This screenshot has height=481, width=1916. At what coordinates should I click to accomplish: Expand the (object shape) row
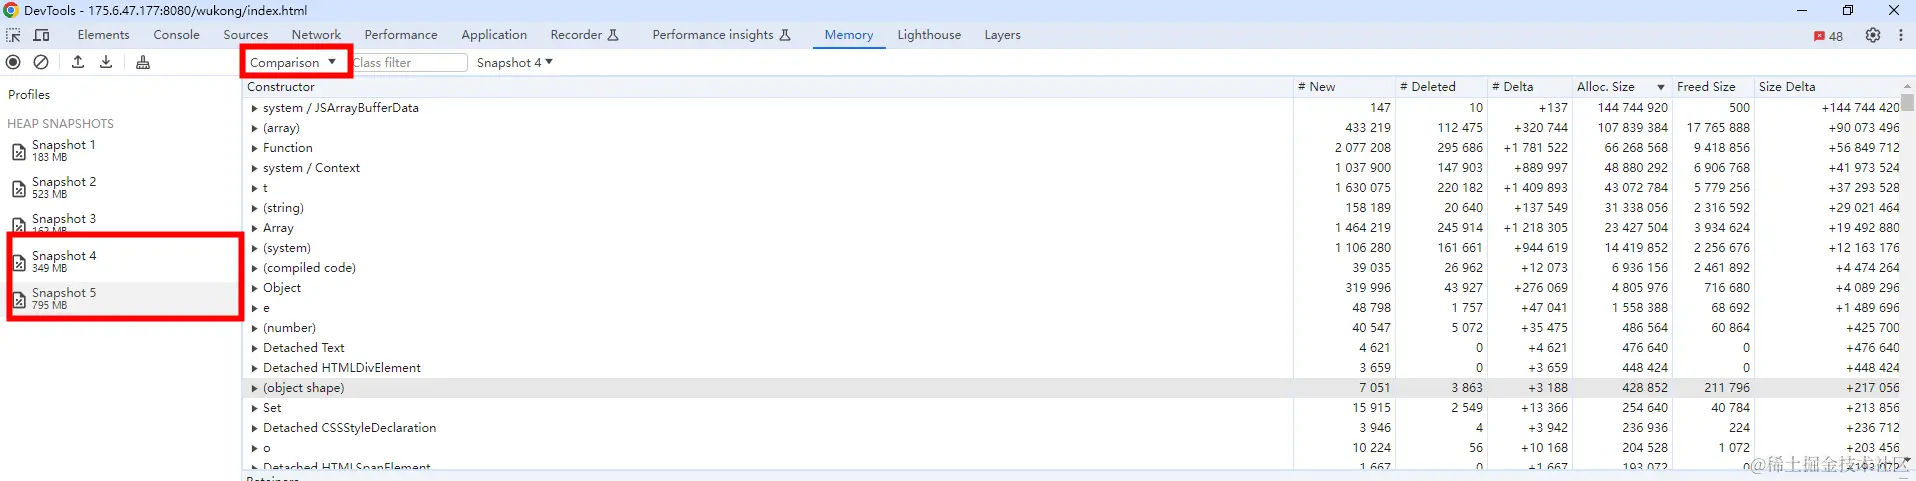click(255, 388)
